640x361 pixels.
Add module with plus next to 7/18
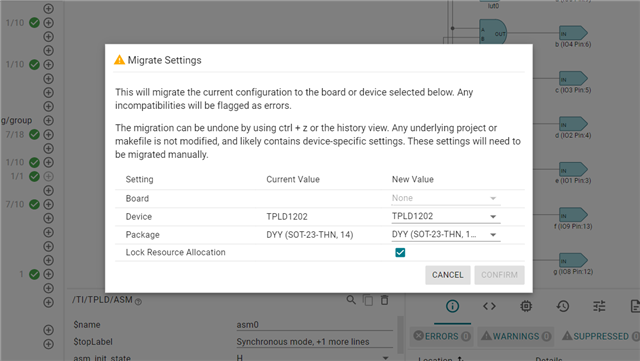click(49, 134)
